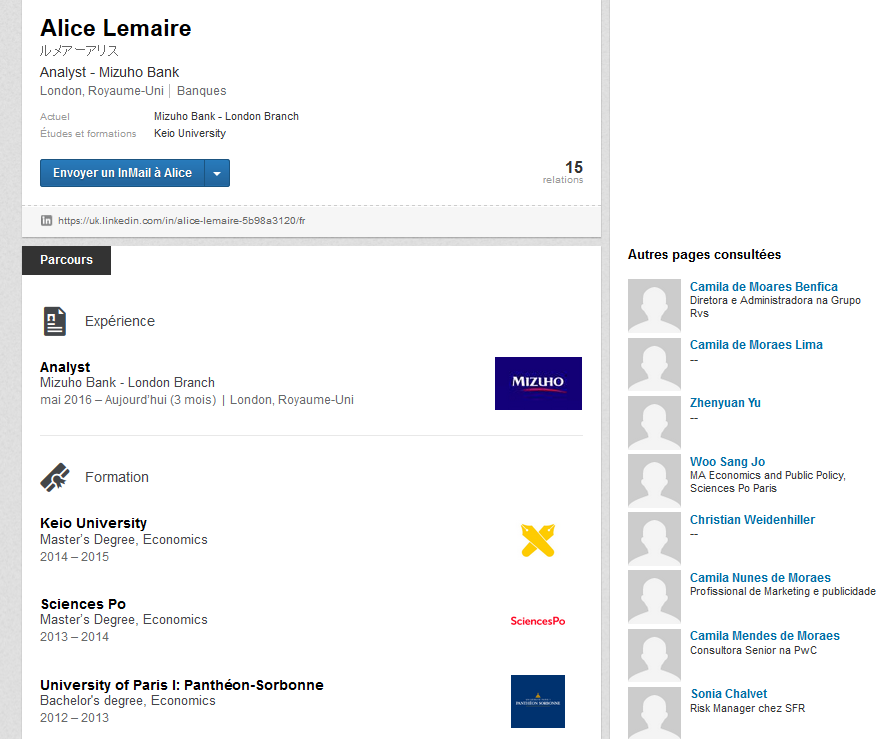
Task: Visit Christian Weidenhiller's profile
Action: (752, 520)
